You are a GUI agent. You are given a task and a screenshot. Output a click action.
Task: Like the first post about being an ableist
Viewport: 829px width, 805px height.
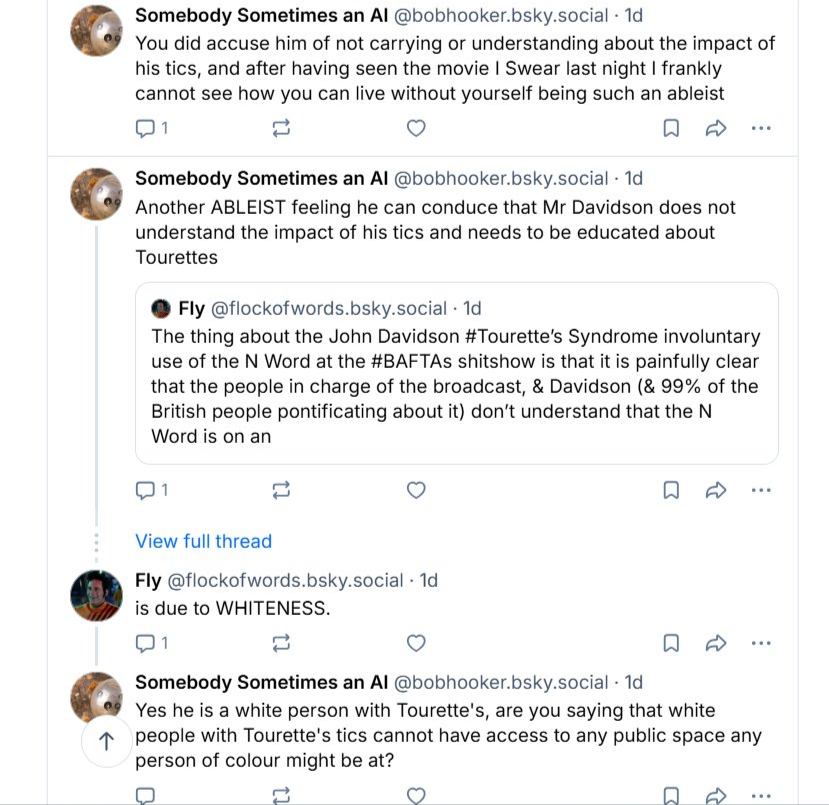[x=417, y=128]
